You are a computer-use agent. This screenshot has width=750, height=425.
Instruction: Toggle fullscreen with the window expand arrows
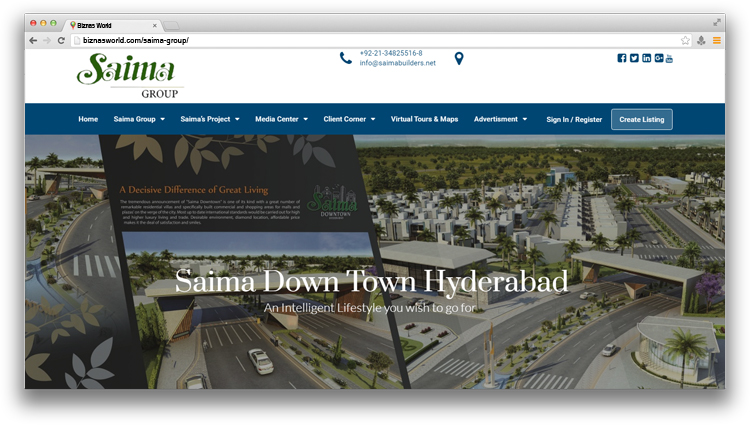pos(717,22)
